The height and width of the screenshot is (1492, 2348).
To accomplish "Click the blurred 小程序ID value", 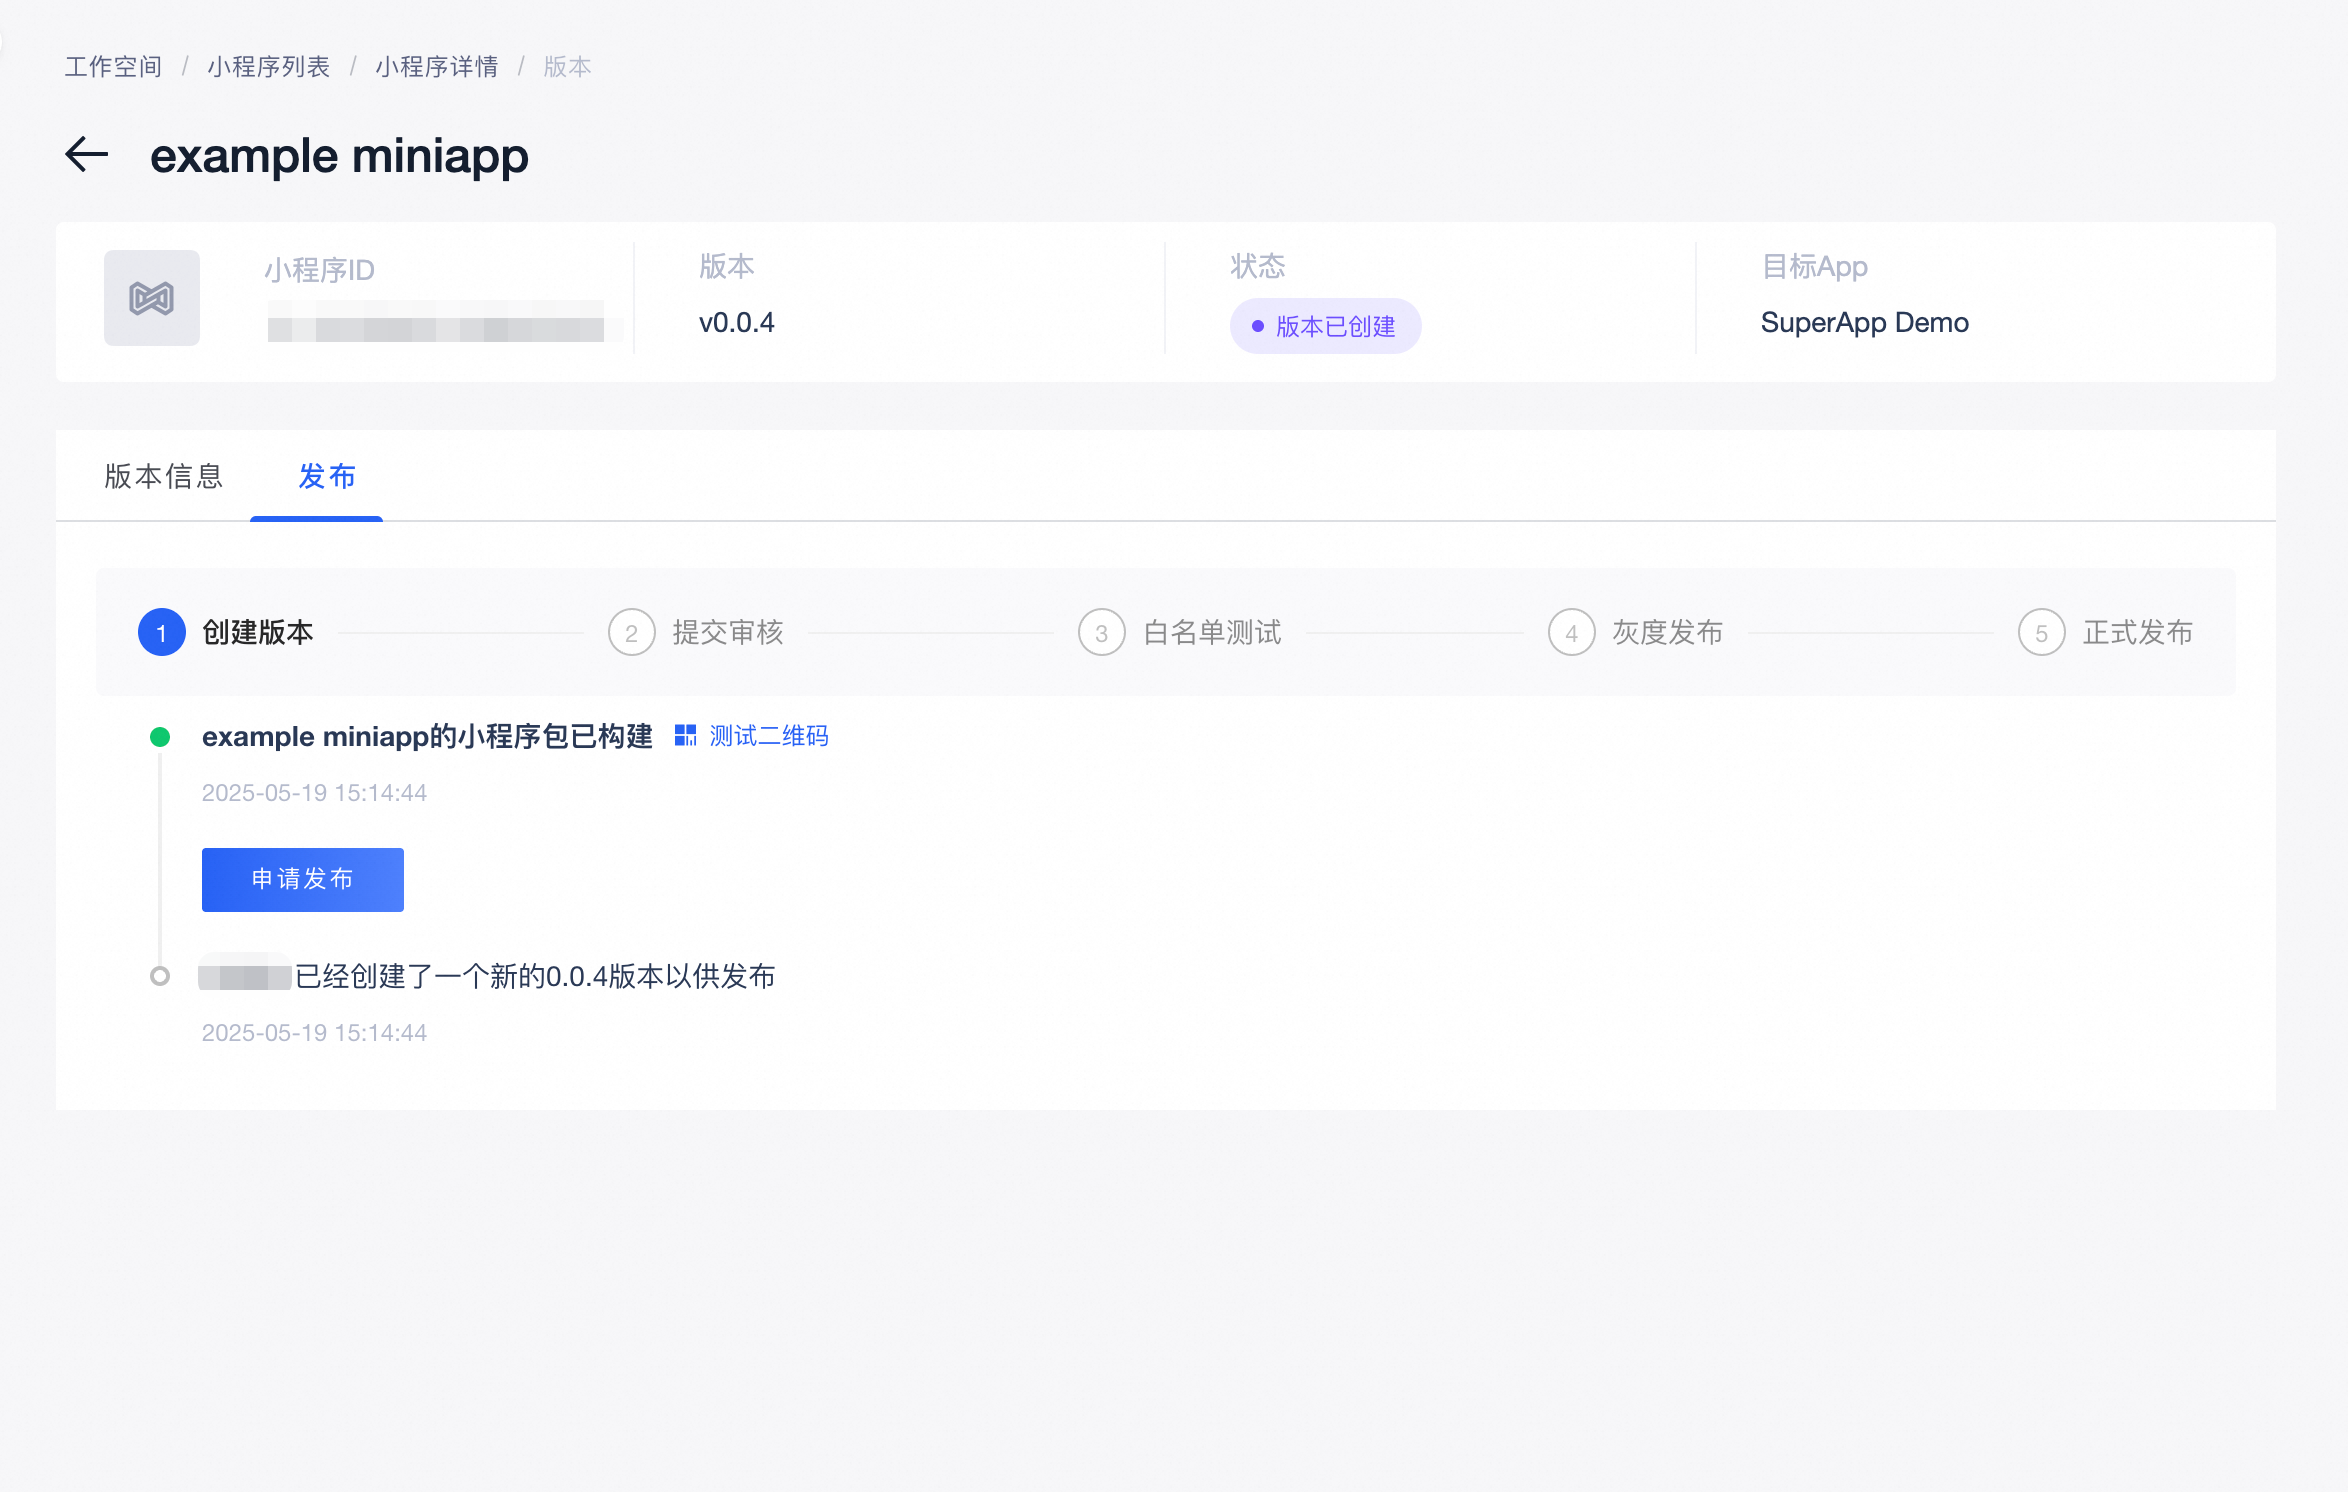I will coord(436,327).
